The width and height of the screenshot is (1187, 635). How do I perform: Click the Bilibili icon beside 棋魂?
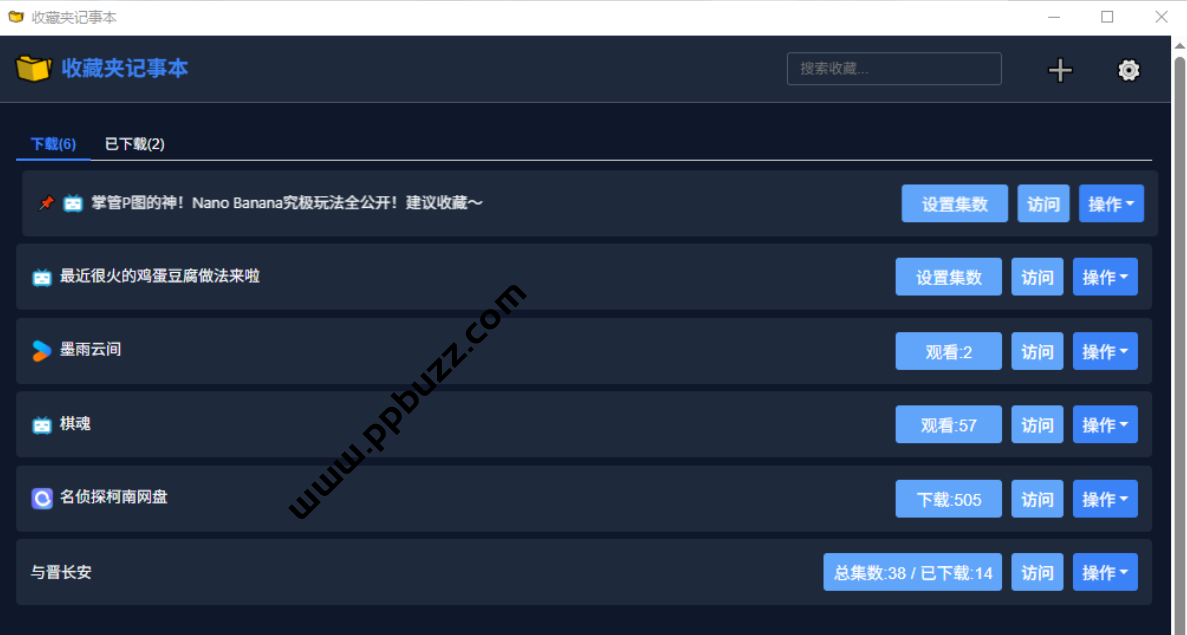42,425
